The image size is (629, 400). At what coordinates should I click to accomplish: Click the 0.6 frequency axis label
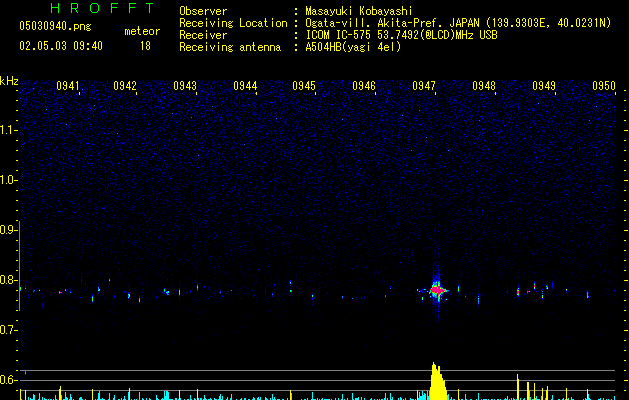click(x=8, y=380)
